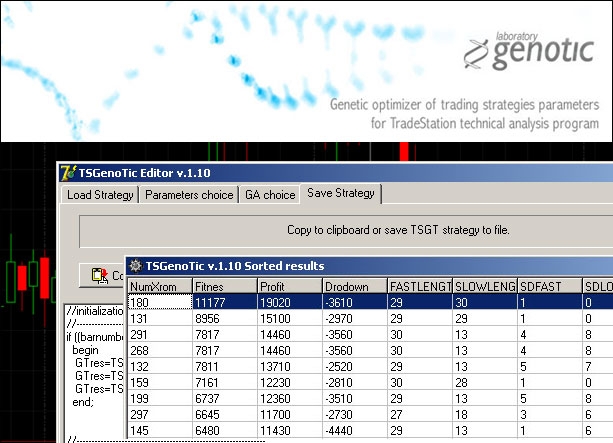The height and width of the screenshot is (443, 613).
Task: Click Fitnes value 6480
Action: 207,431
